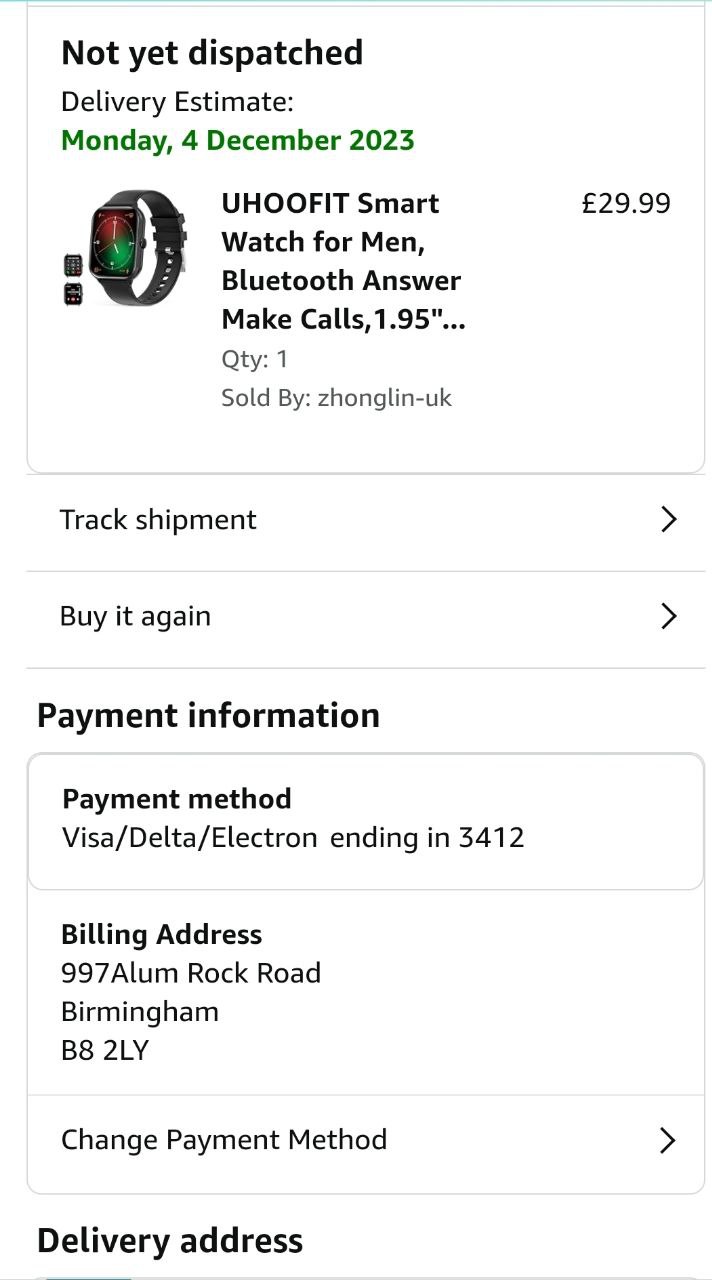Select the Visa/Delta/Electron ending in 3412 line
Image resolution: width=712 pixels, height=1280 pixels.
coord(293,837)
